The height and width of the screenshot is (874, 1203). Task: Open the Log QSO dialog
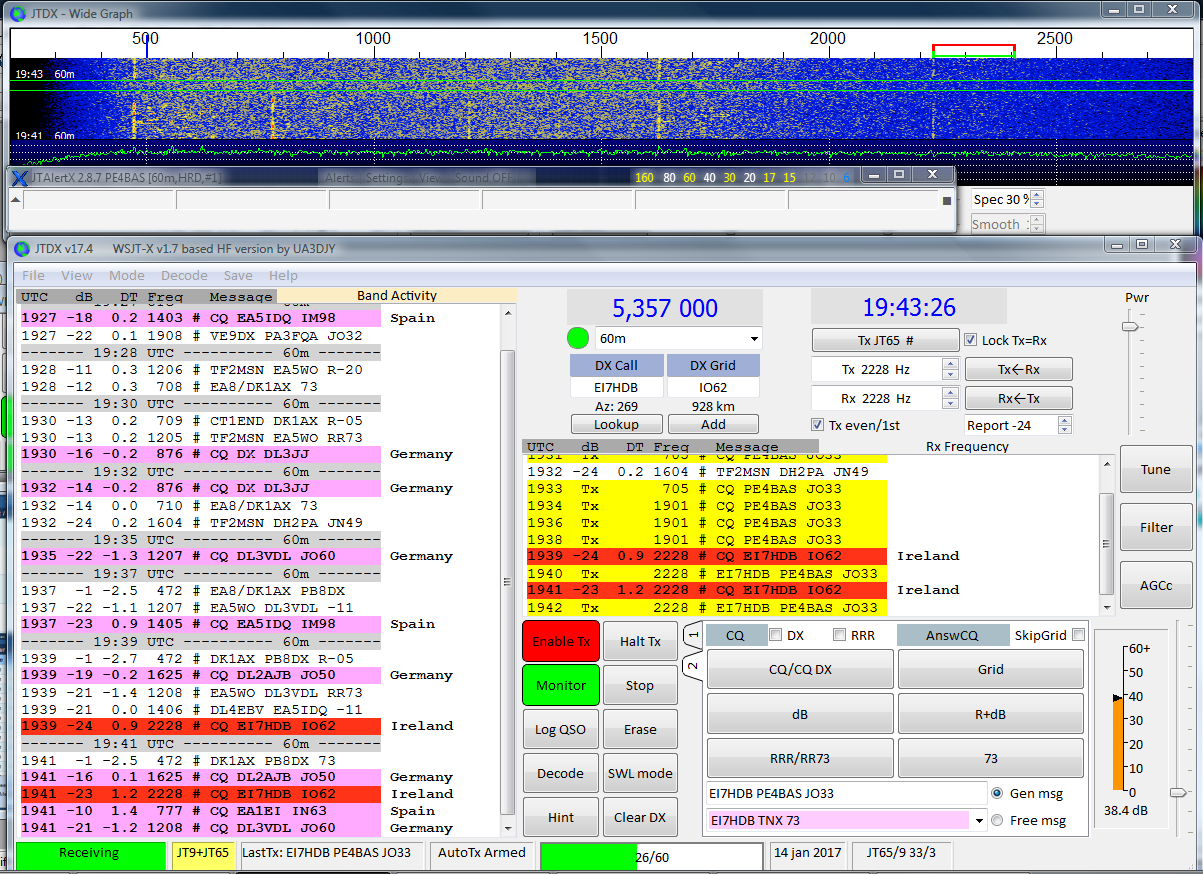560,728
